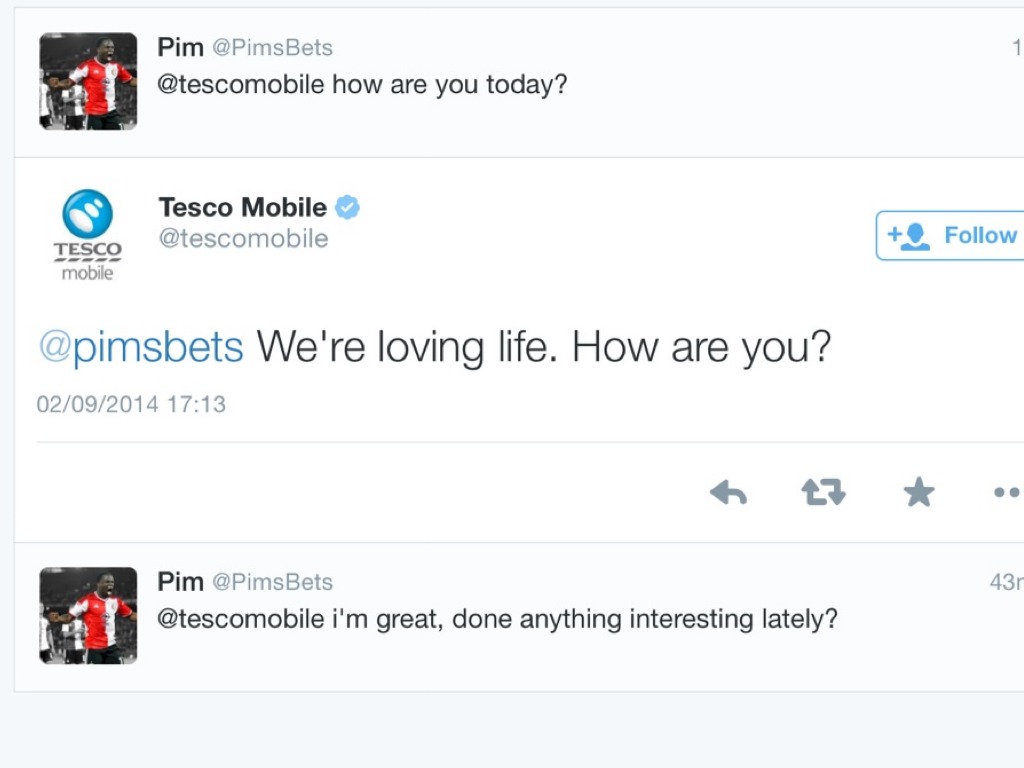Click the Pim name on the top tweet
The height and width of the screenshot is (768, 1024).
point(180,47)
